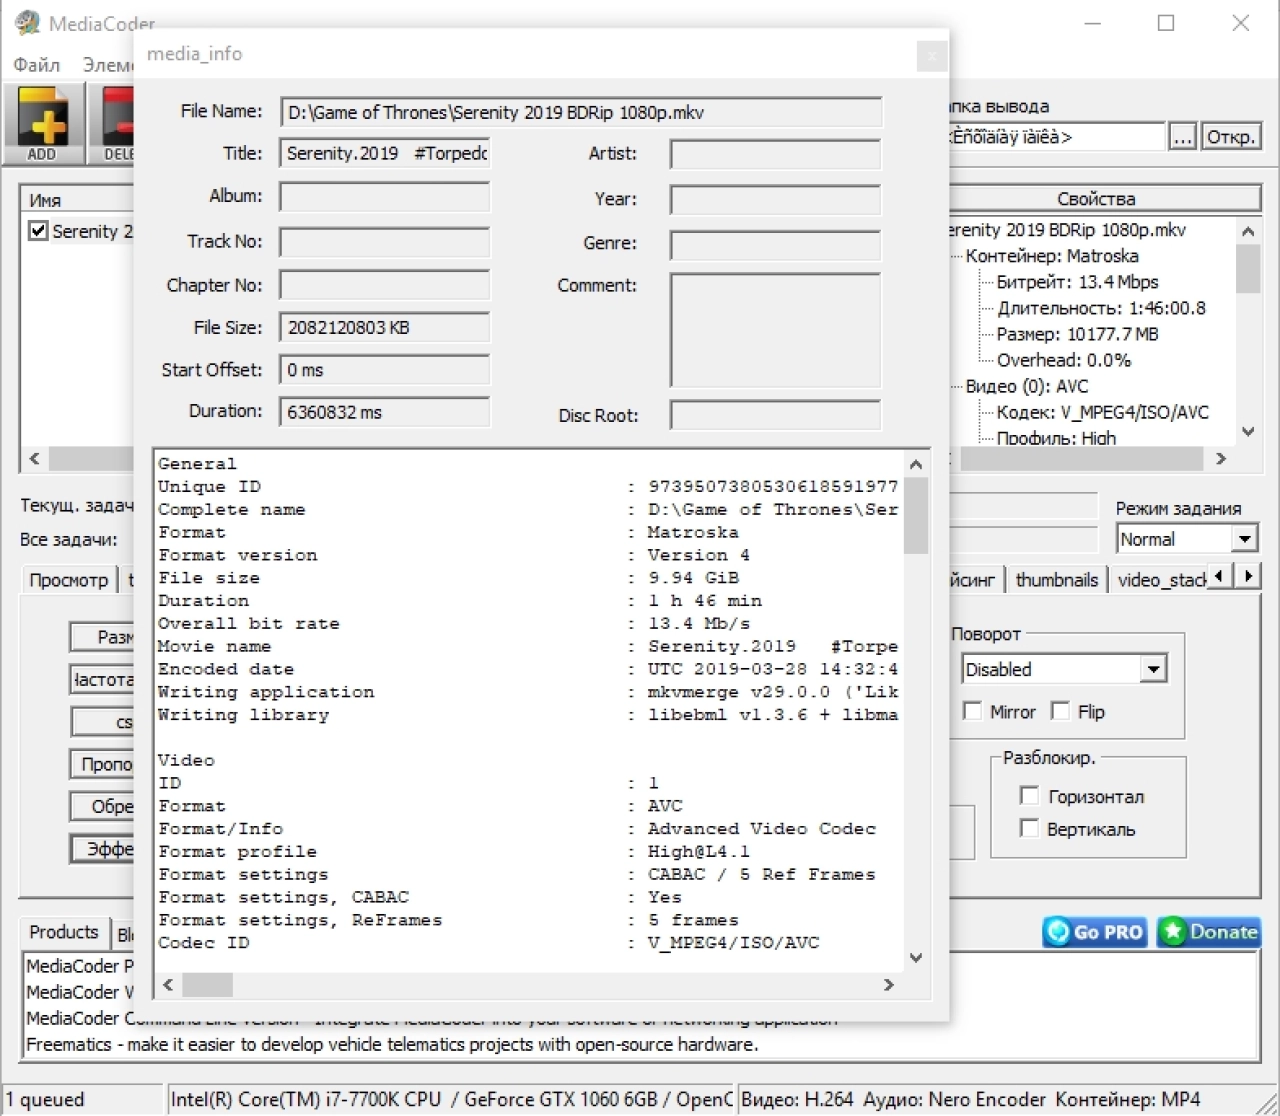Select Кодек: V_MPEG4/ISO/AVC tree row
The height and width of the screenshot is (1116, 1280).
coord(1102,412)
